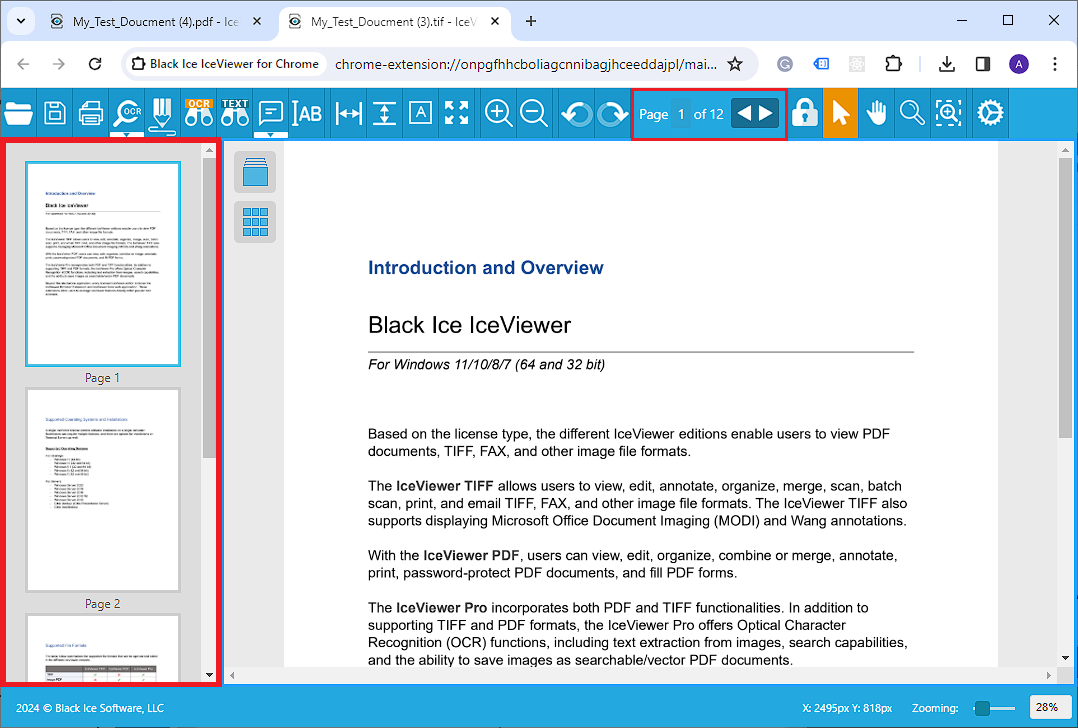Click the 'Introduction and Overview' heading
Screen dimensions: 1078x728
(485, 267)
